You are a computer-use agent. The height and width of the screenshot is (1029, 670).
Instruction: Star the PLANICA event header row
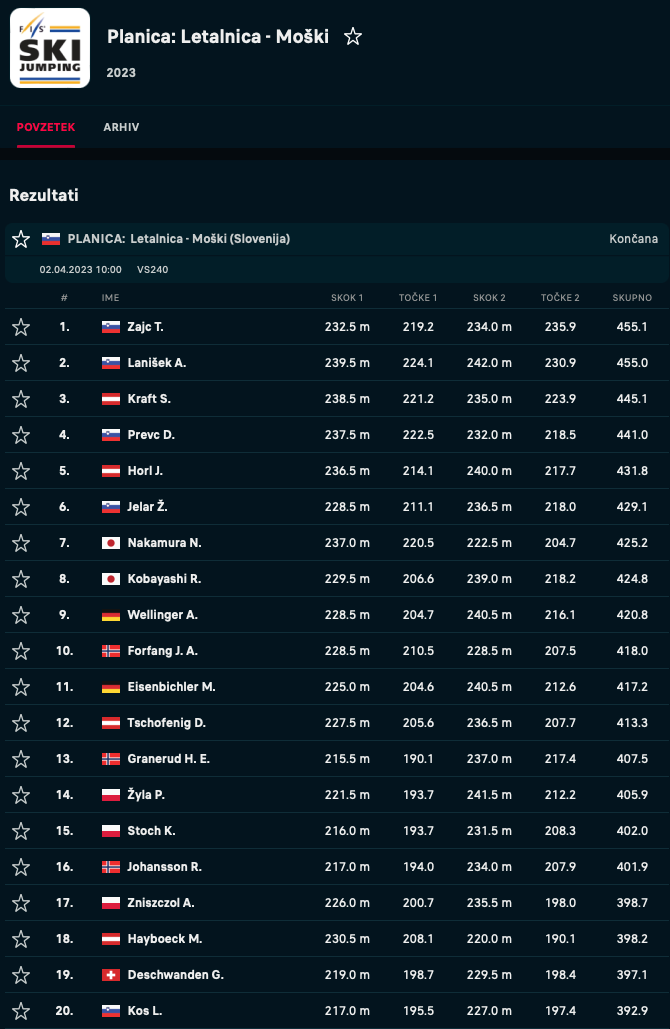point(21,239)
